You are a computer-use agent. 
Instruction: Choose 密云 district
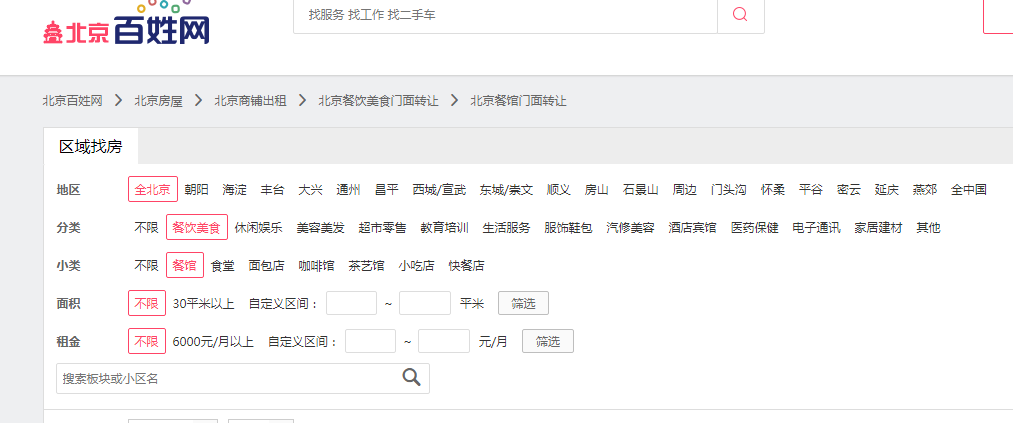(x=849, y=190)
